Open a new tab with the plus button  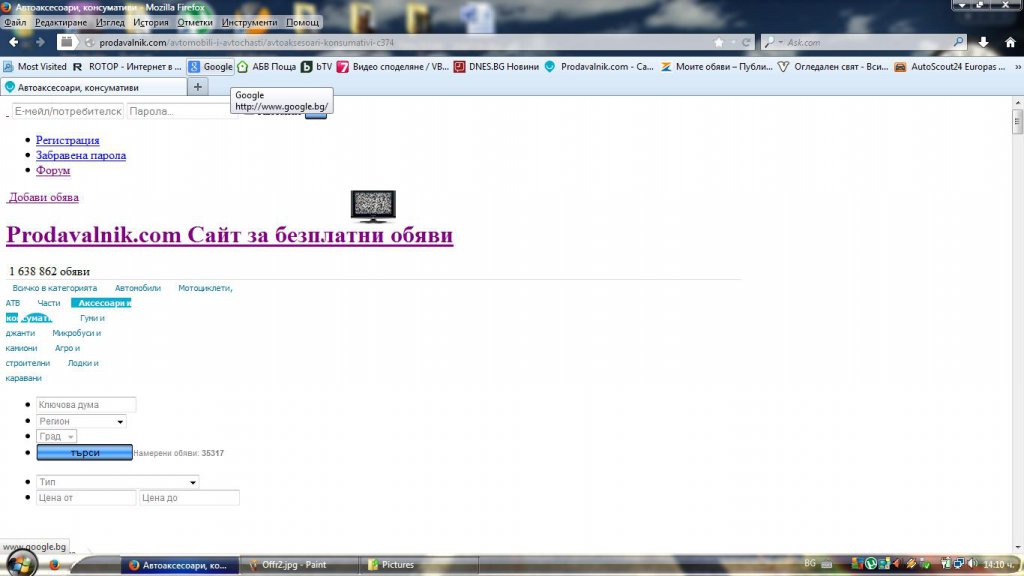198,87
